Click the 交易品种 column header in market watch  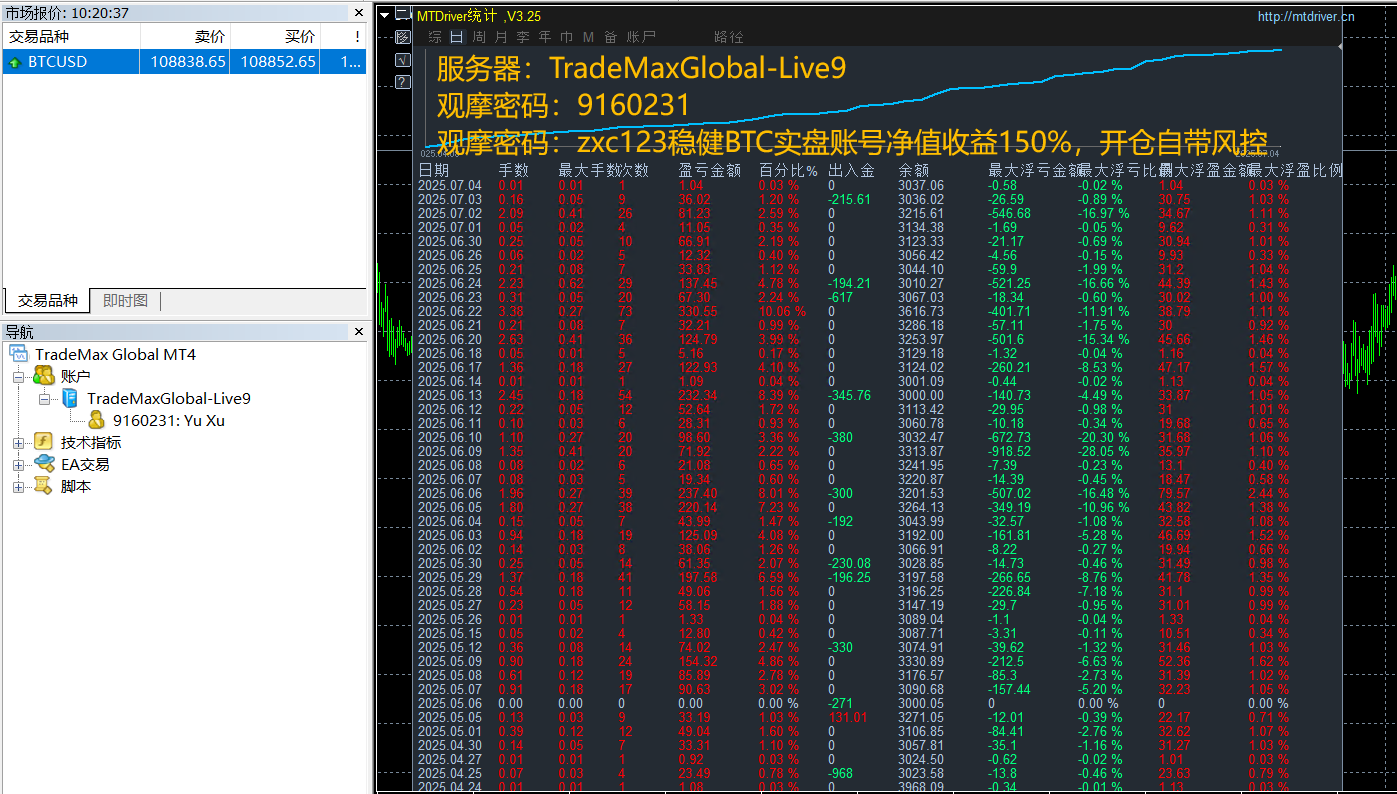(x=71, y=37)
